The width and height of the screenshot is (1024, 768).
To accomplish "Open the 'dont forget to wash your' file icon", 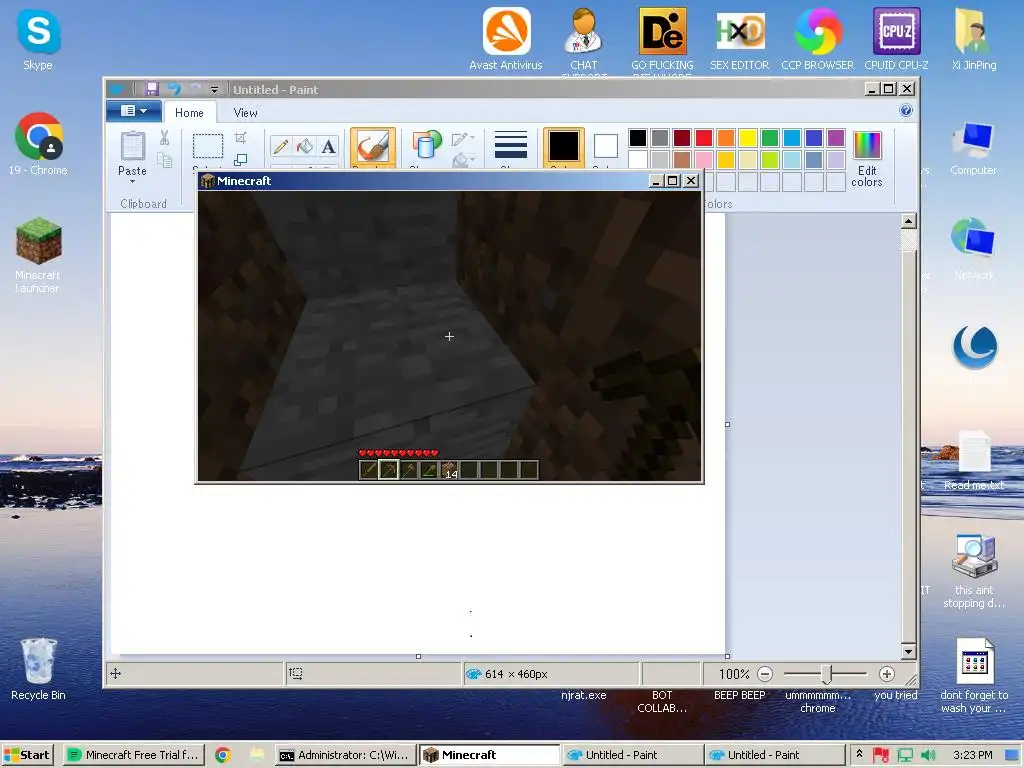I will 974,675.
